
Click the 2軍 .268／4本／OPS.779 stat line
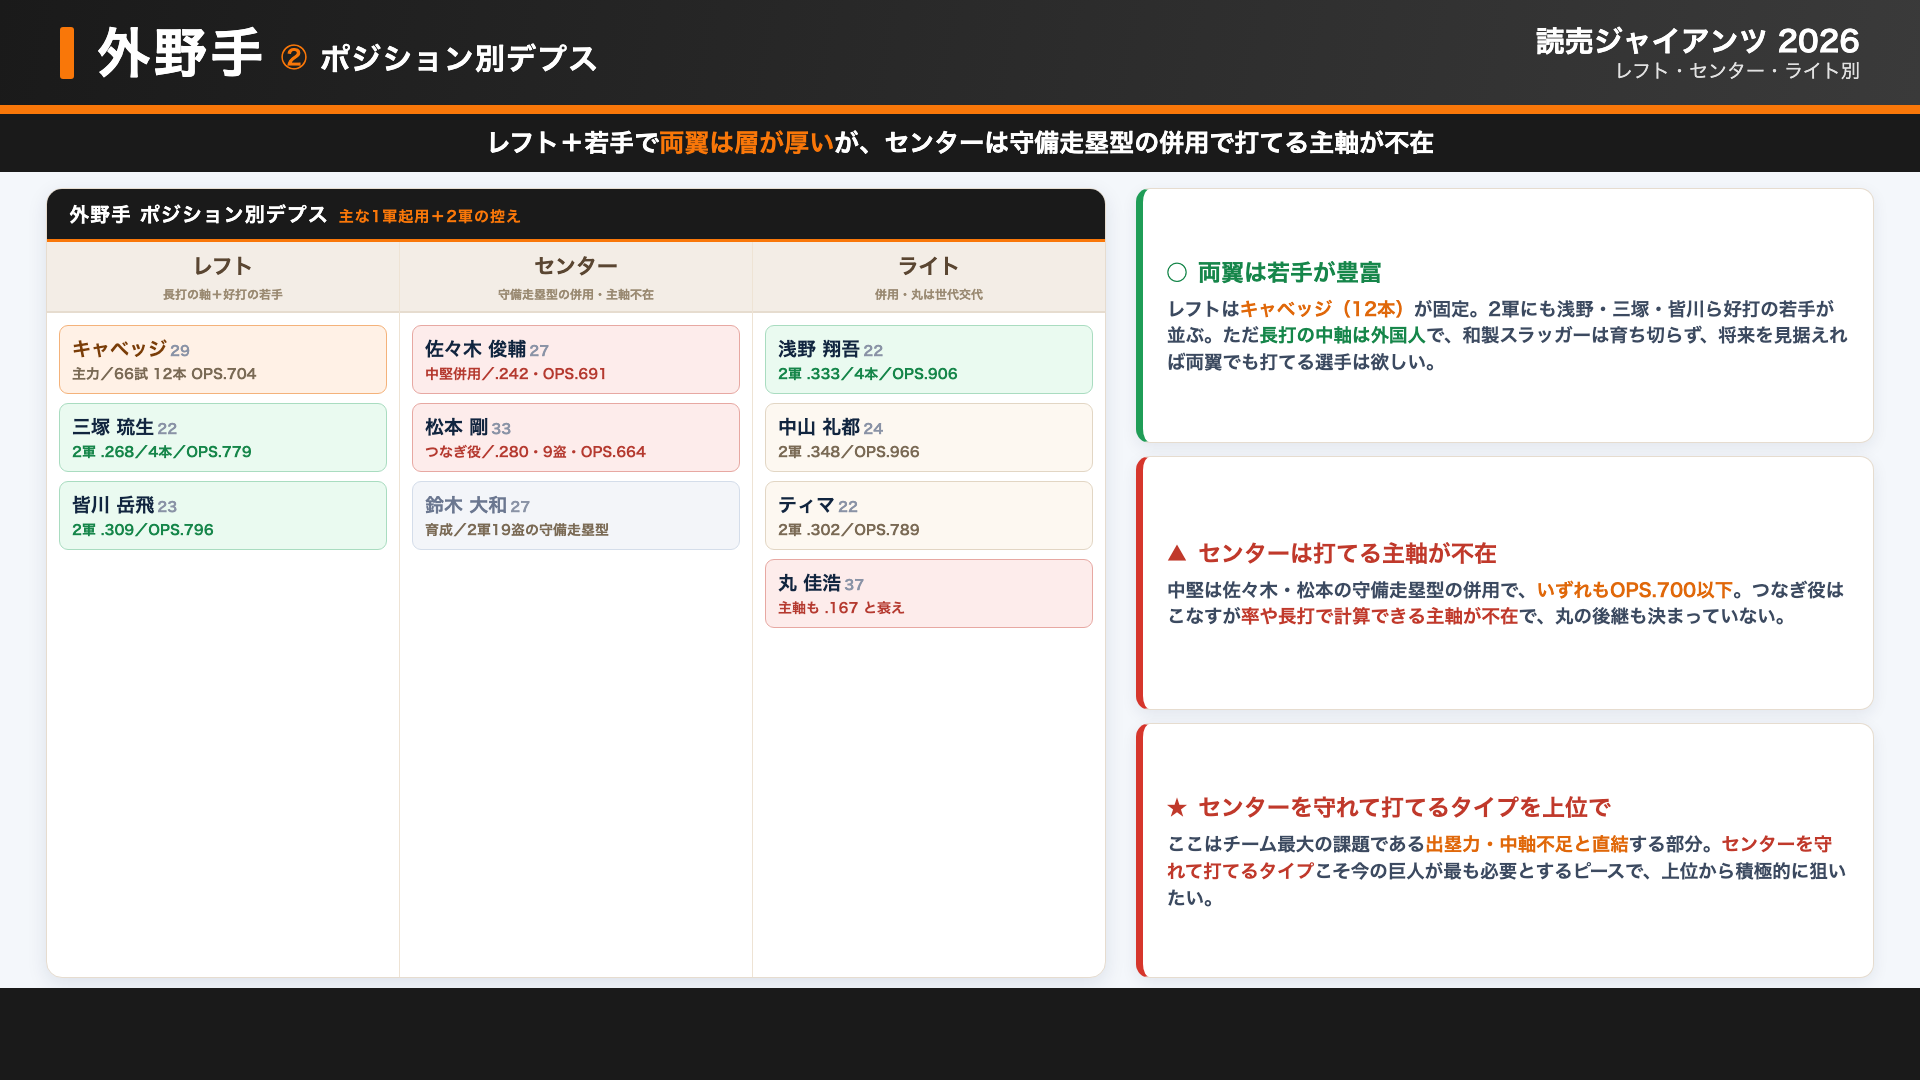point(162,452)
